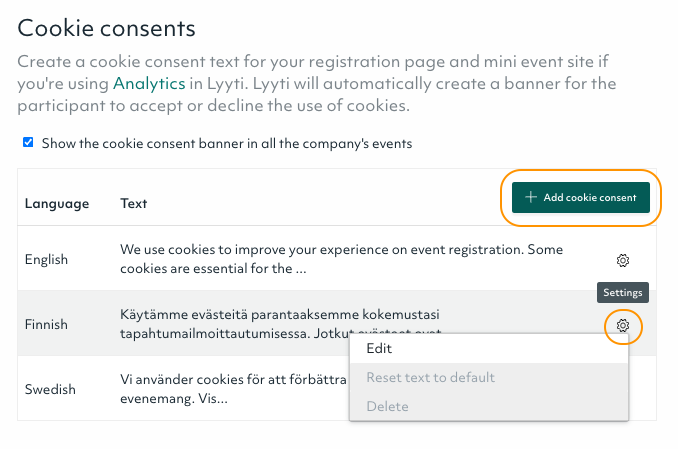Uncheck the show cookie consent banner checkbox
The width and height of the screenshot is (678, 449).
[x=28, y=142]
